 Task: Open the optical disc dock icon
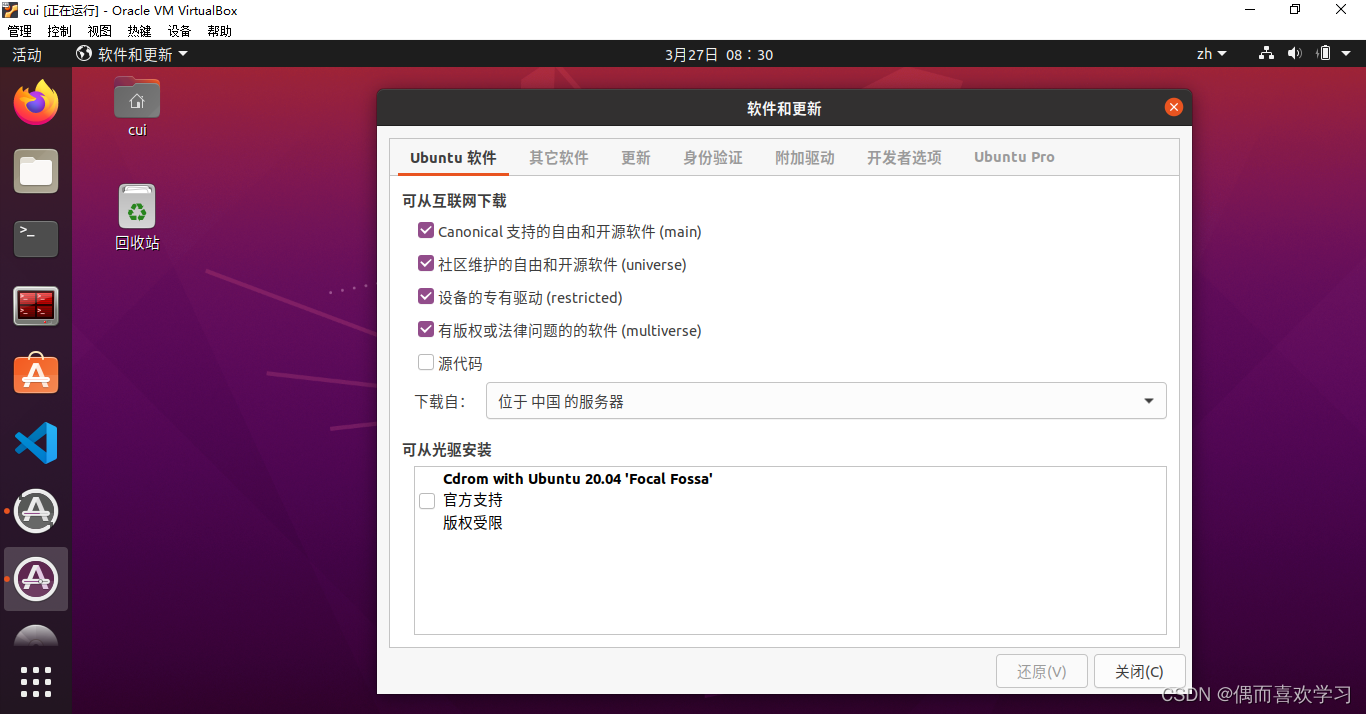[x=36, y=636]
